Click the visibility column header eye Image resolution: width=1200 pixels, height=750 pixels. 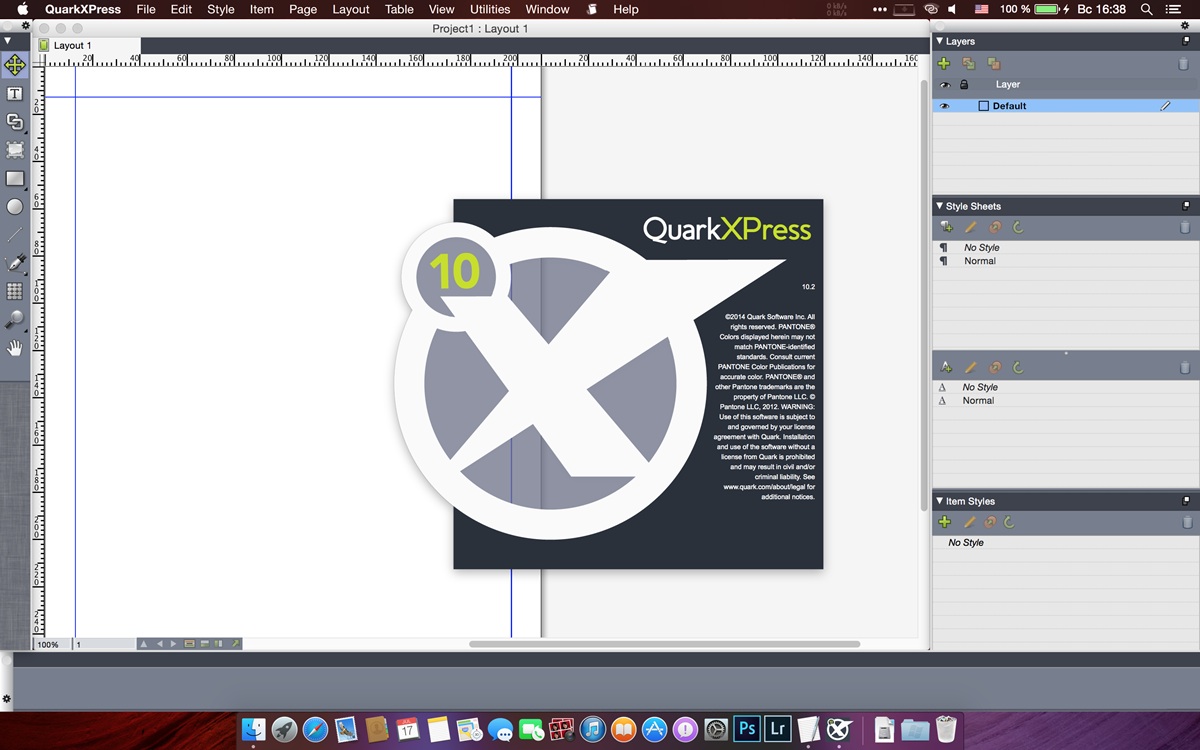coord(945,85)
